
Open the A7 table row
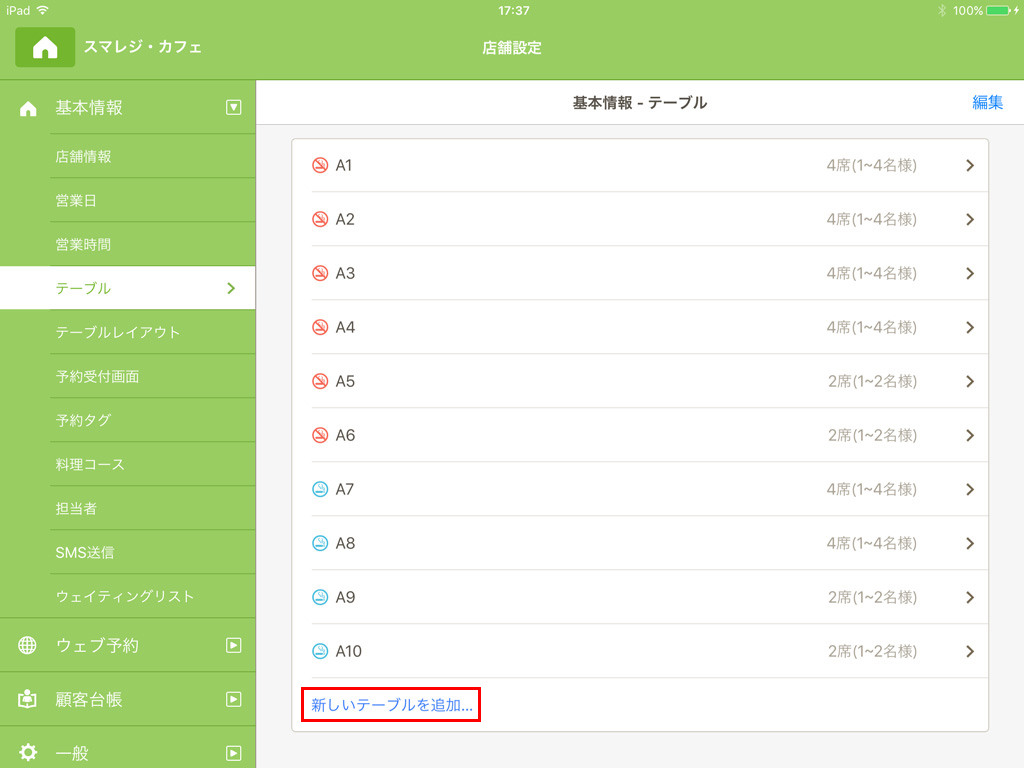click(x=640, y=489)
